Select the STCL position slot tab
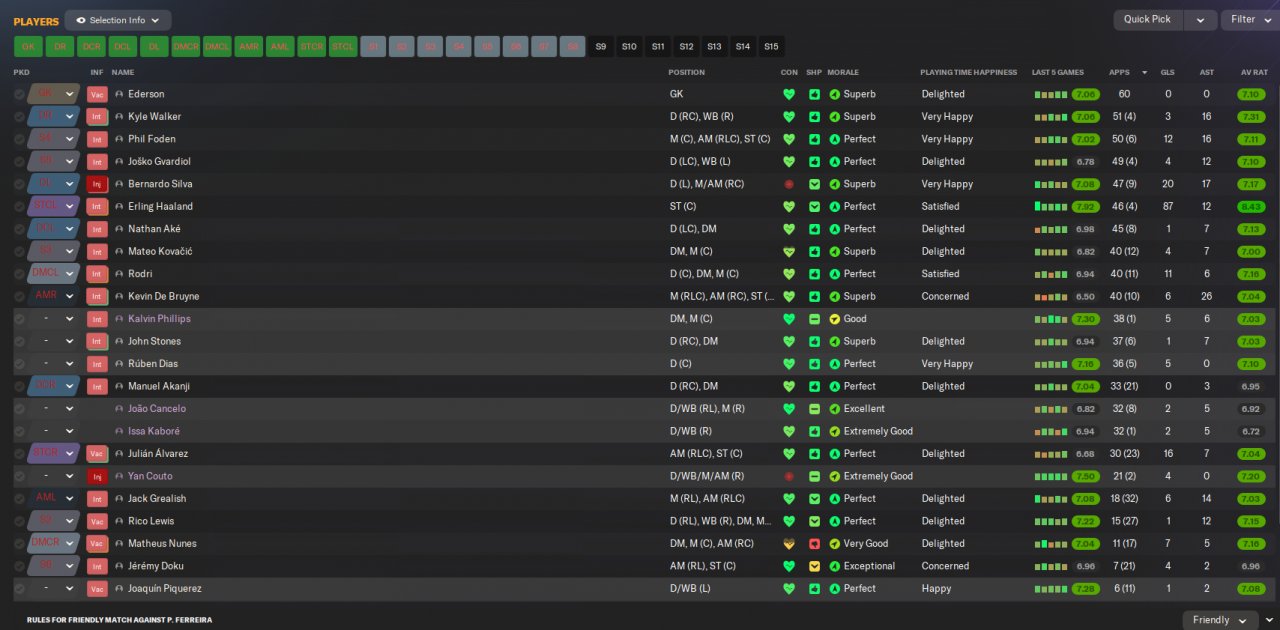The width and height of the screenshot is (1280, 630). click(343, 47)
